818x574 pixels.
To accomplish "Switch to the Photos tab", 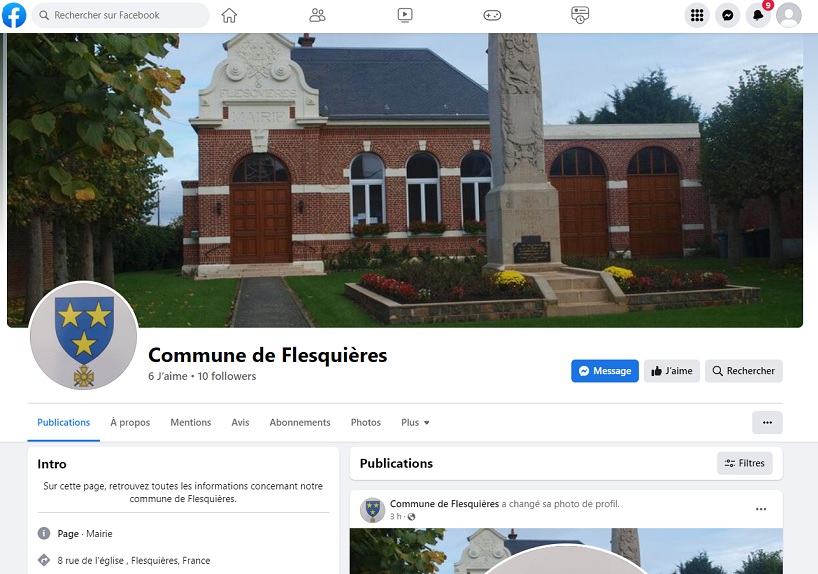I will pyautogui.click(x=366, y=423).
